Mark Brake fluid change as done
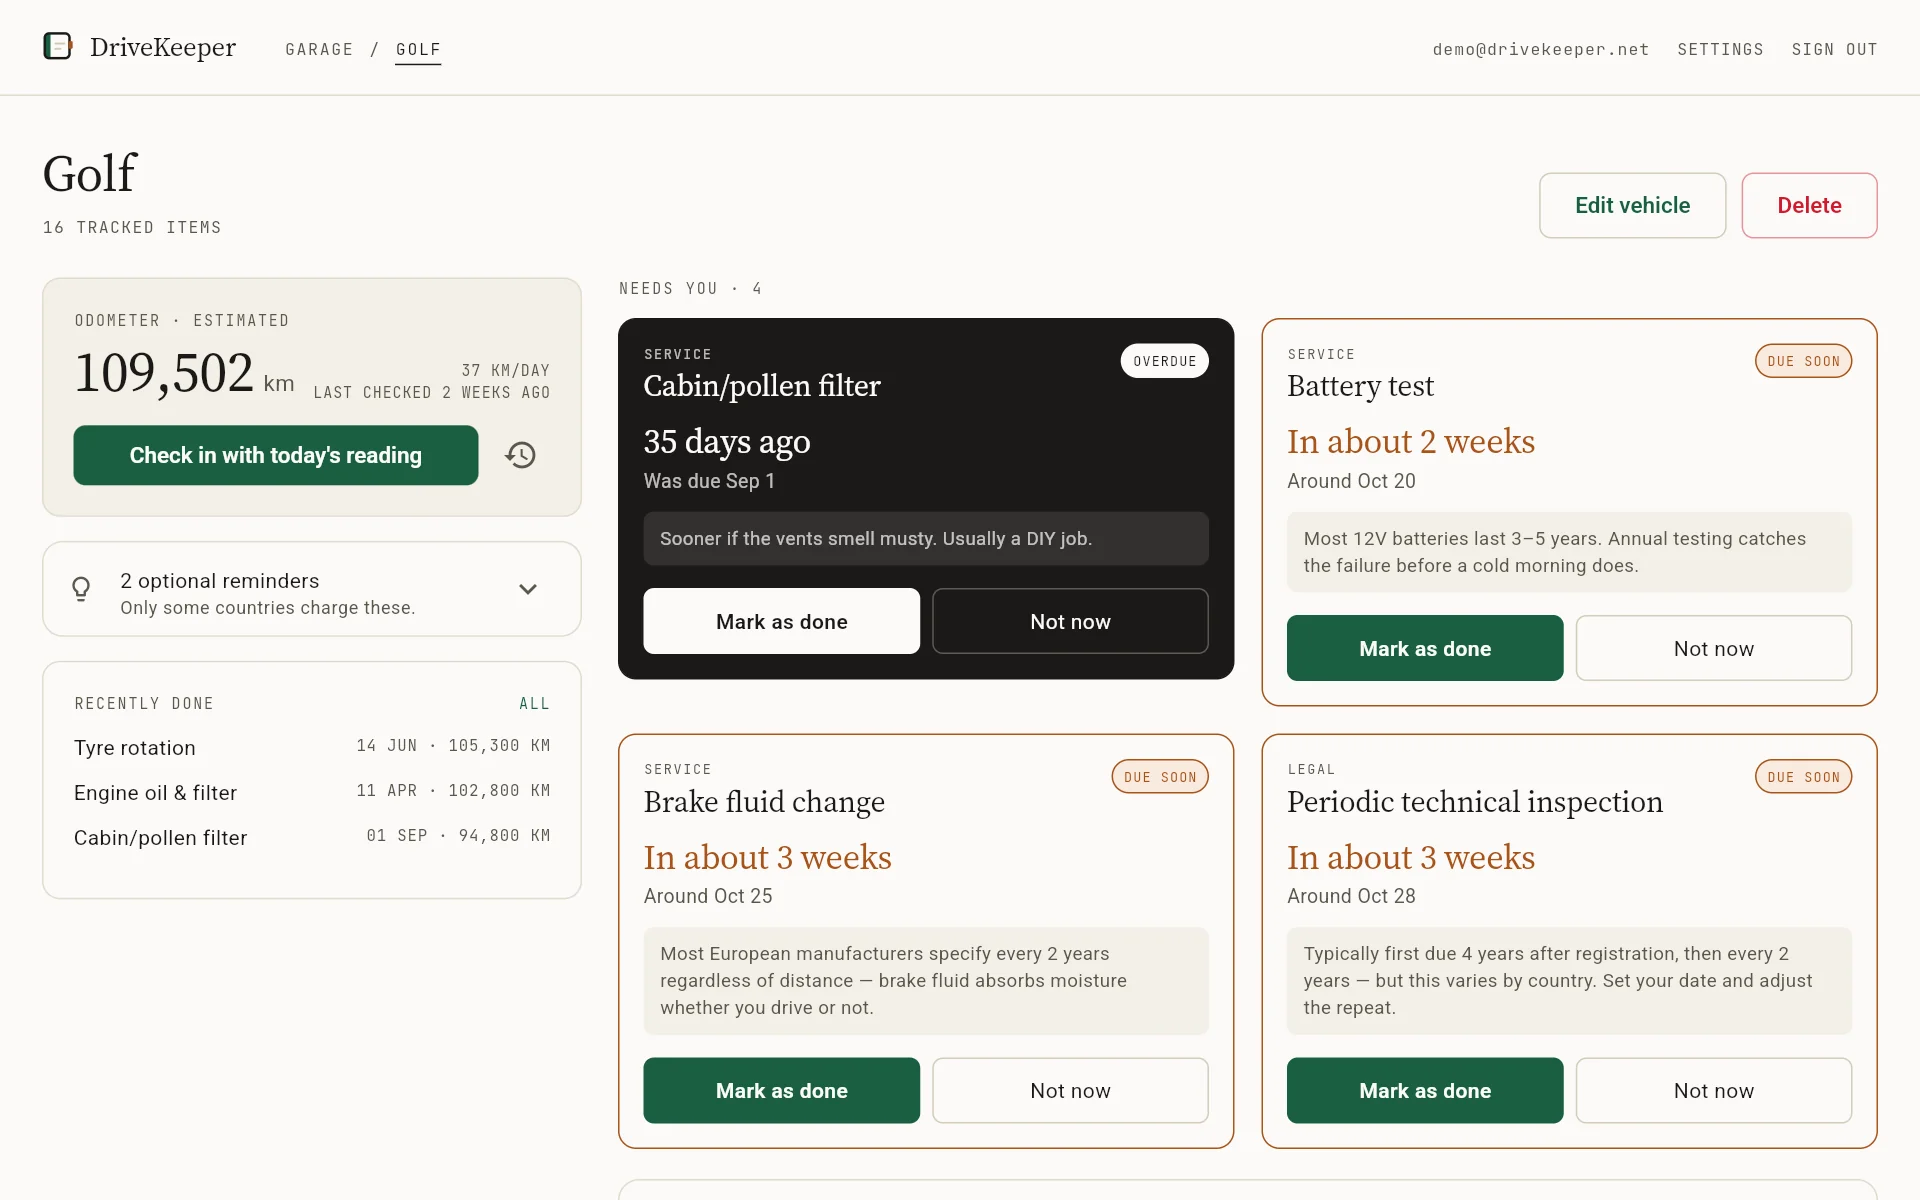1920x1200 pixels. (781, 1090)
